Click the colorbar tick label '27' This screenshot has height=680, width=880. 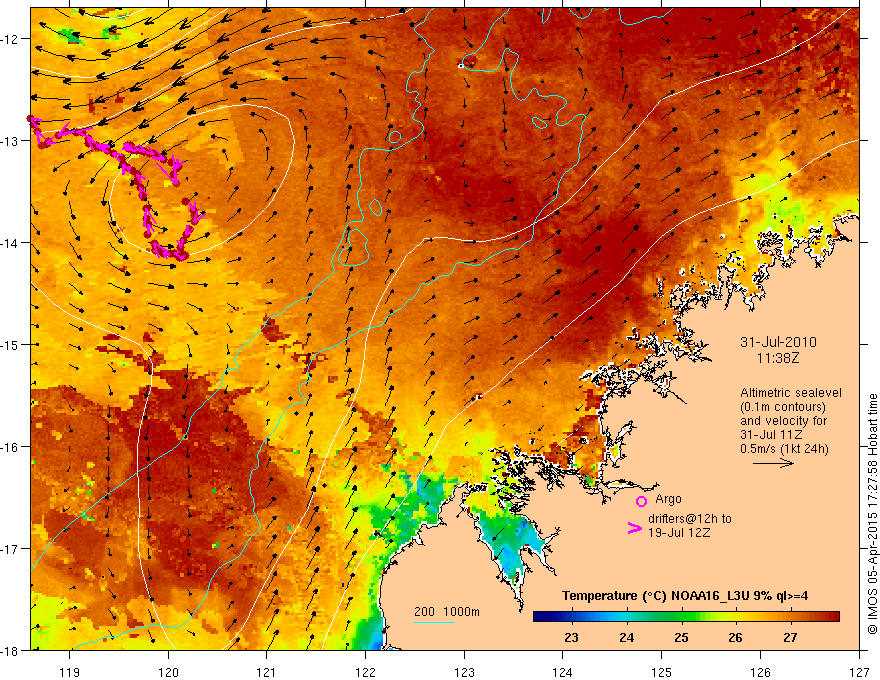(x=790, y=637)
